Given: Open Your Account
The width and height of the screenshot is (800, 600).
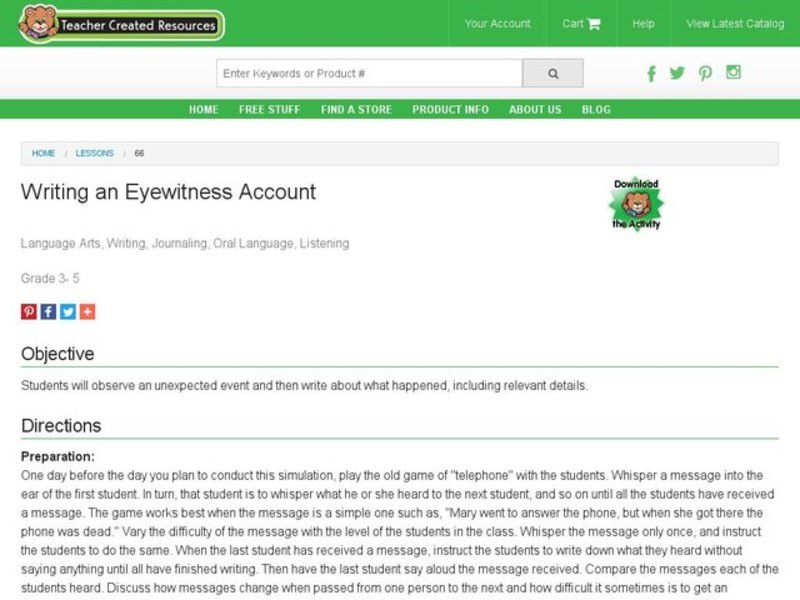Looking at the screenshot, I should coord(498,23).
